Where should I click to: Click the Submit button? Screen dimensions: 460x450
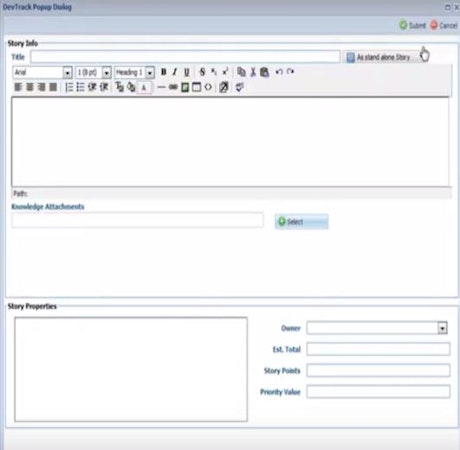coord(413,25)
